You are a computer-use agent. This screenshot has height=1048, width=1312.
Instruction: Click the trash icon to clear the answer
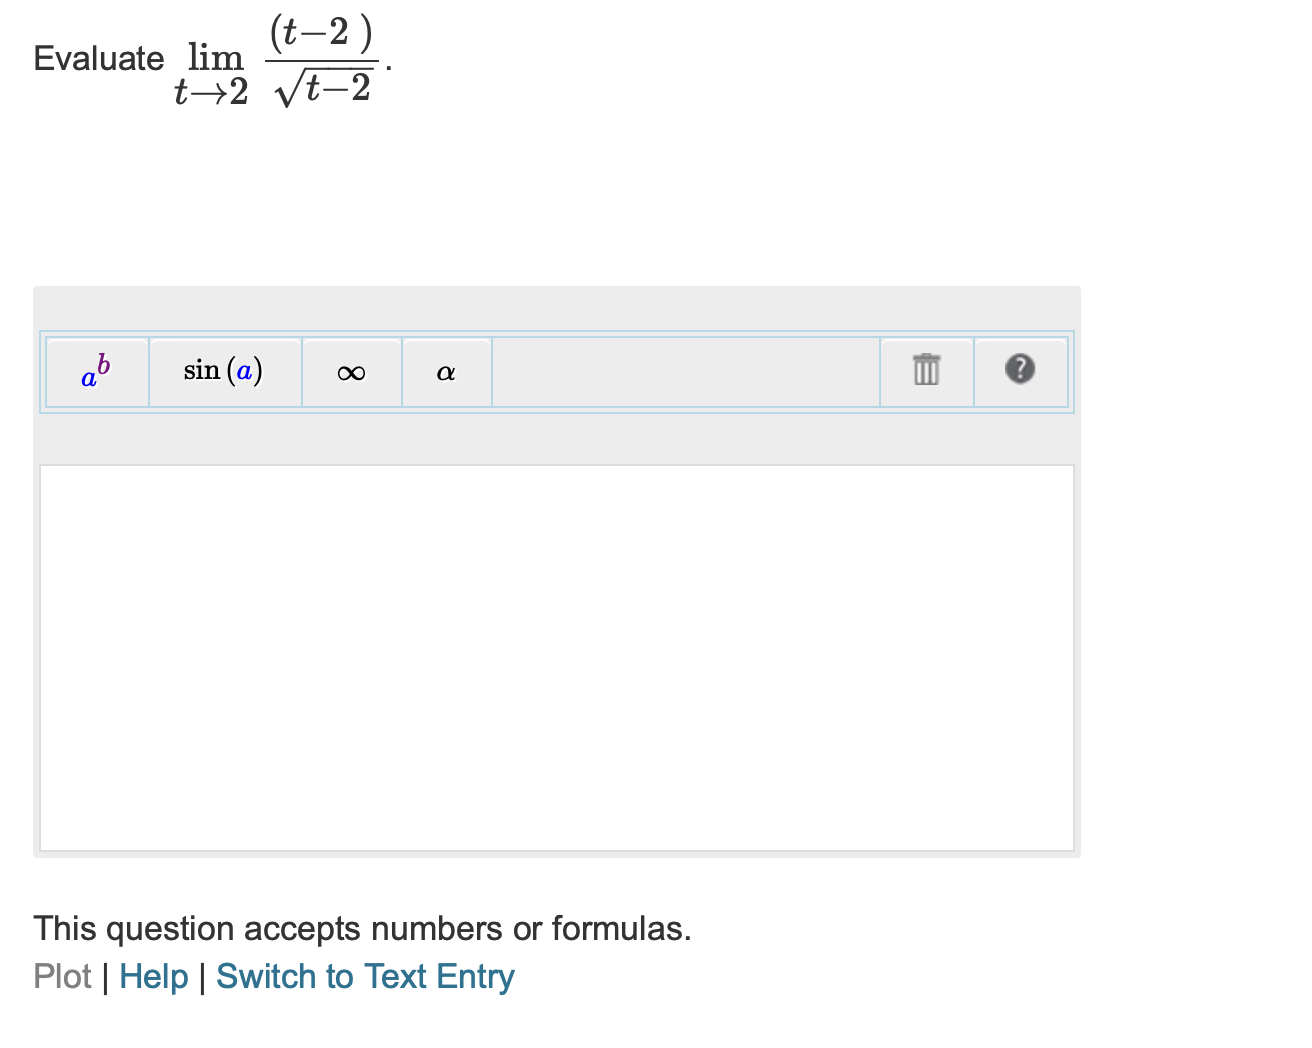click(925, 371)
